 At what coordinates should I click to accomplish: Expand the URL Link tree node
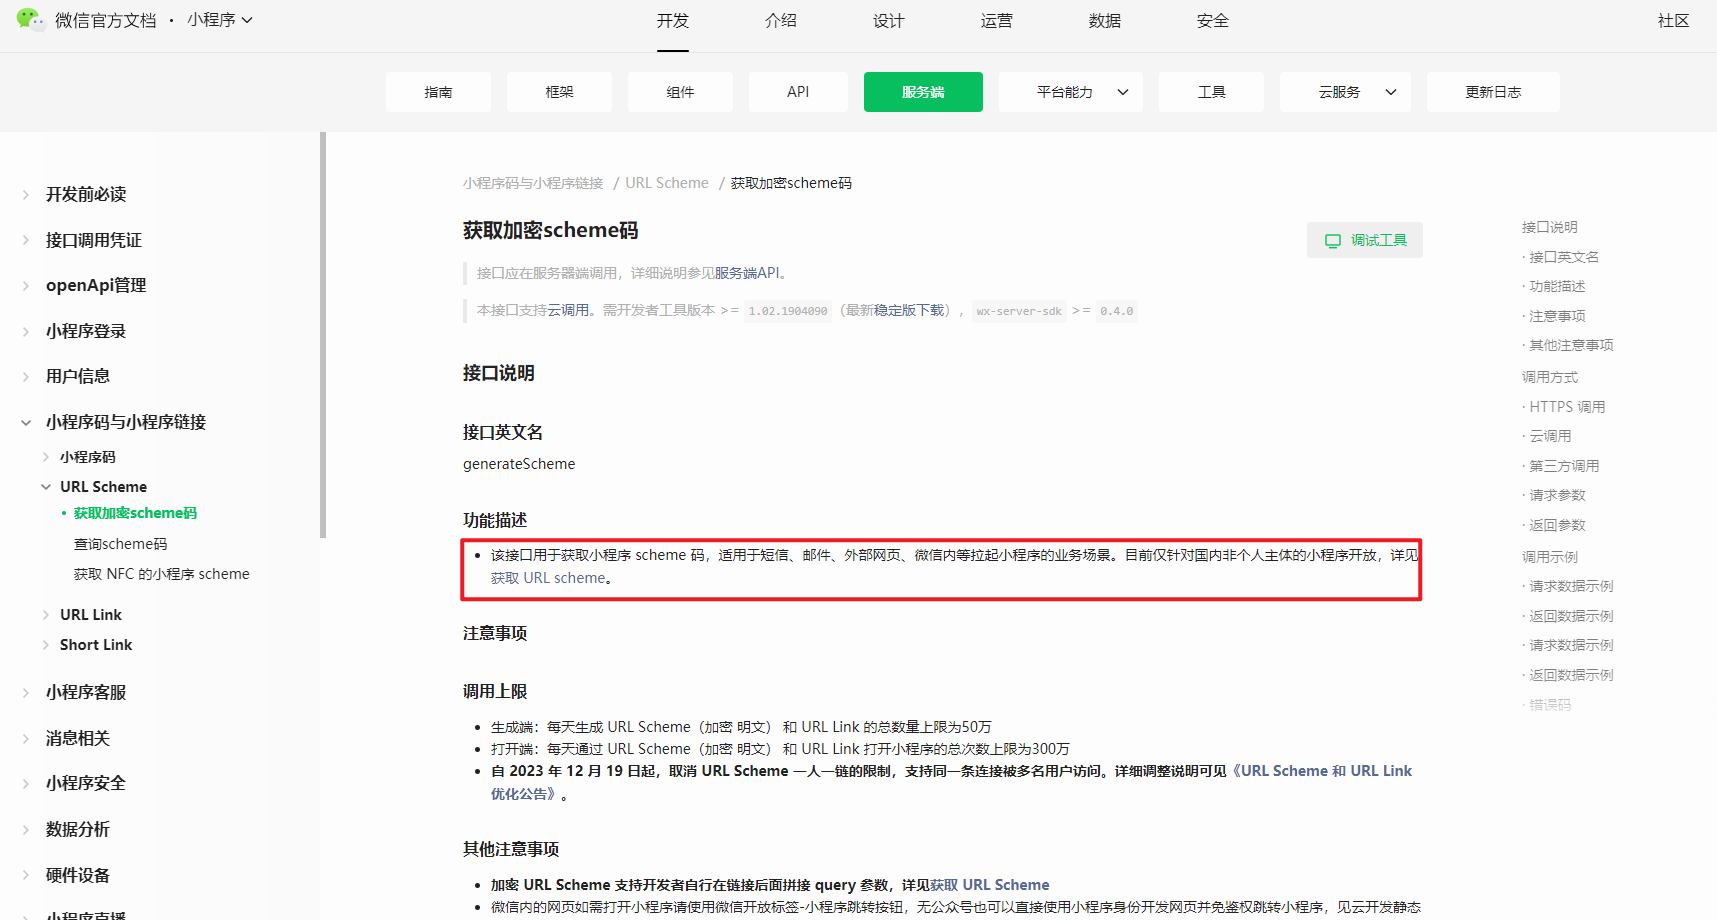(x=90, y=615)
